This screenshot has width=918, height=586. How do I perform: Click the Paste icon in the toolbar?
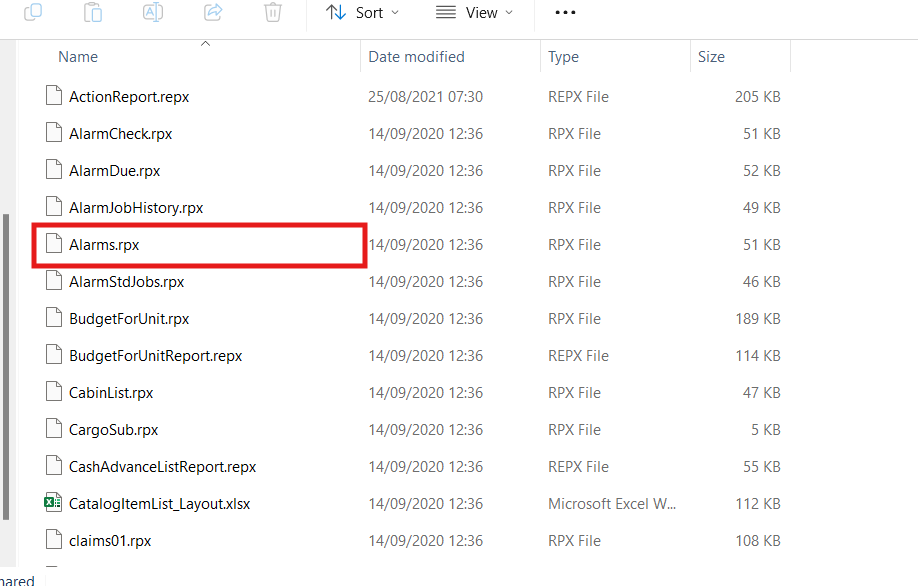pyautogui.click(x=93, y=12)
